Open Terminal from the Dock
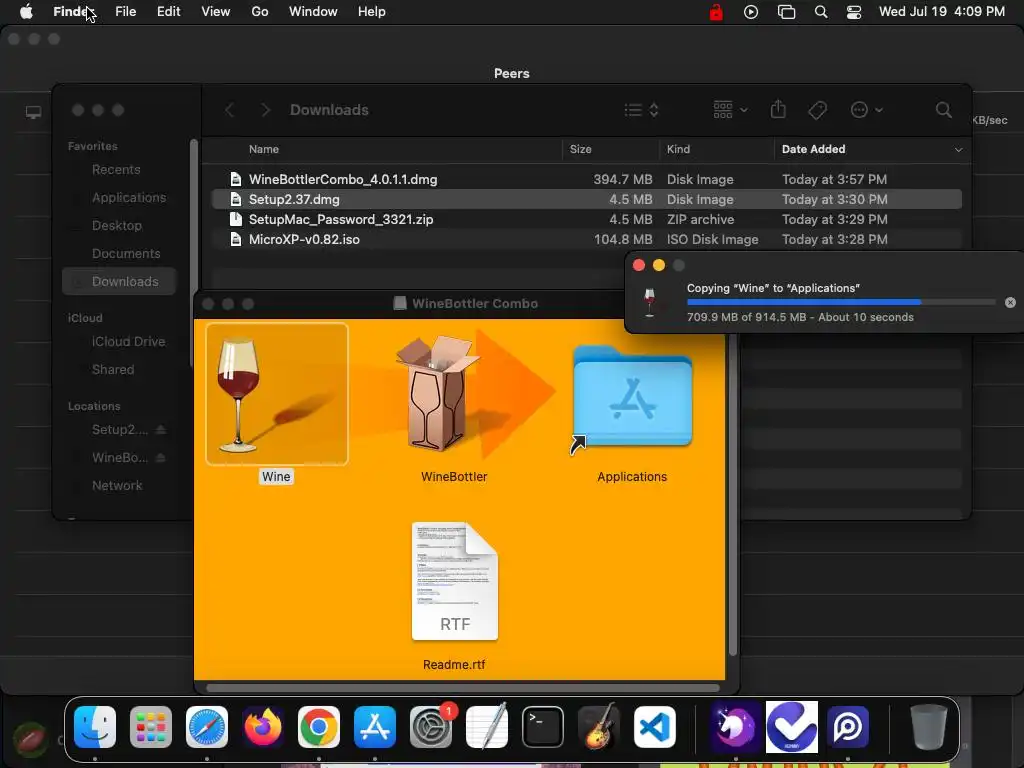The image size is (1024, 768). tap(543, 727)
